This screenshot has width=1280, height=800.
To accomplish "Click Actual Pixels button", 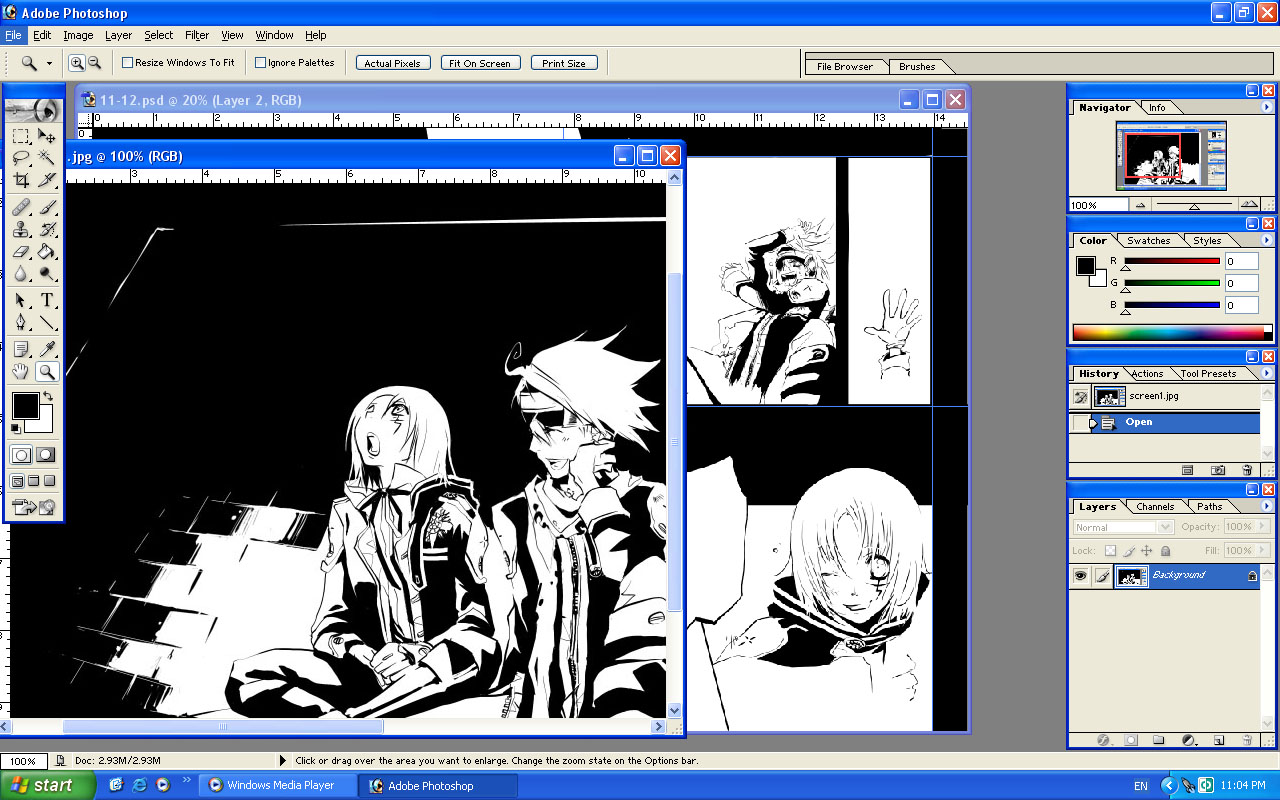I will pyautogui.click(x=393, y=63).
